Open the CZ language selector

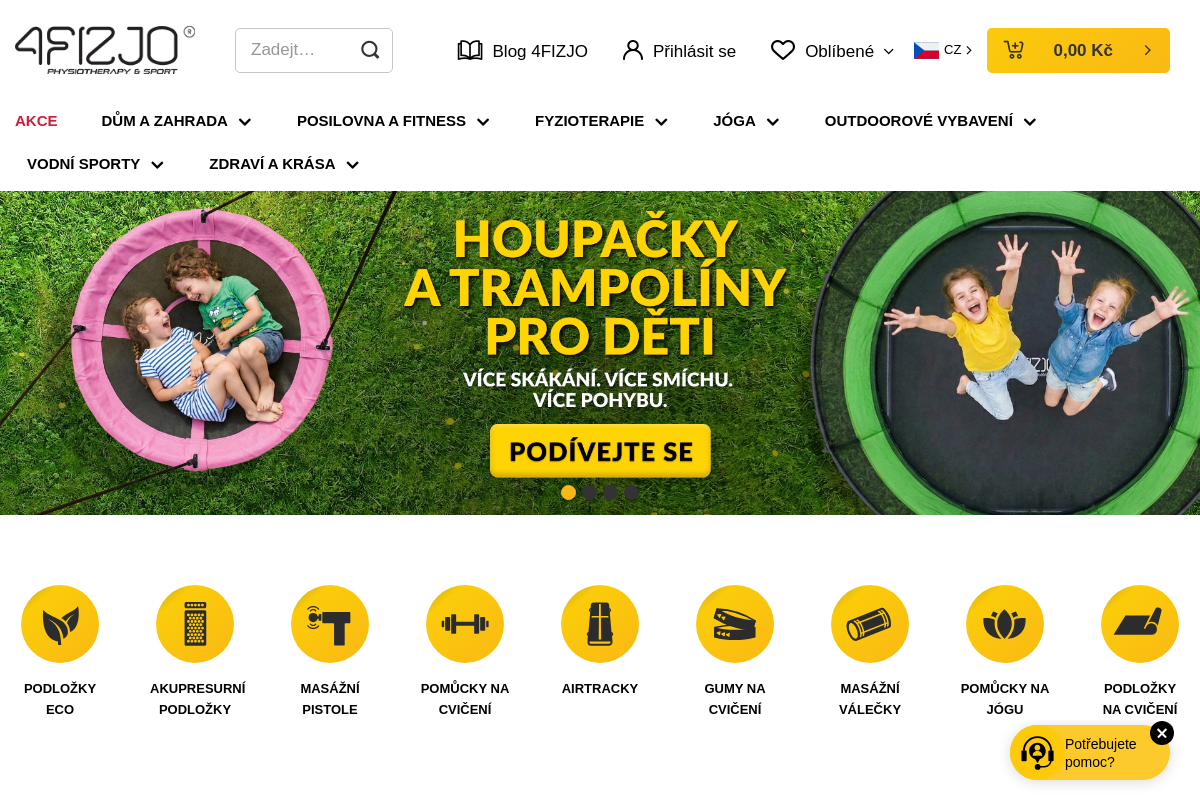(x=943, y=50)
